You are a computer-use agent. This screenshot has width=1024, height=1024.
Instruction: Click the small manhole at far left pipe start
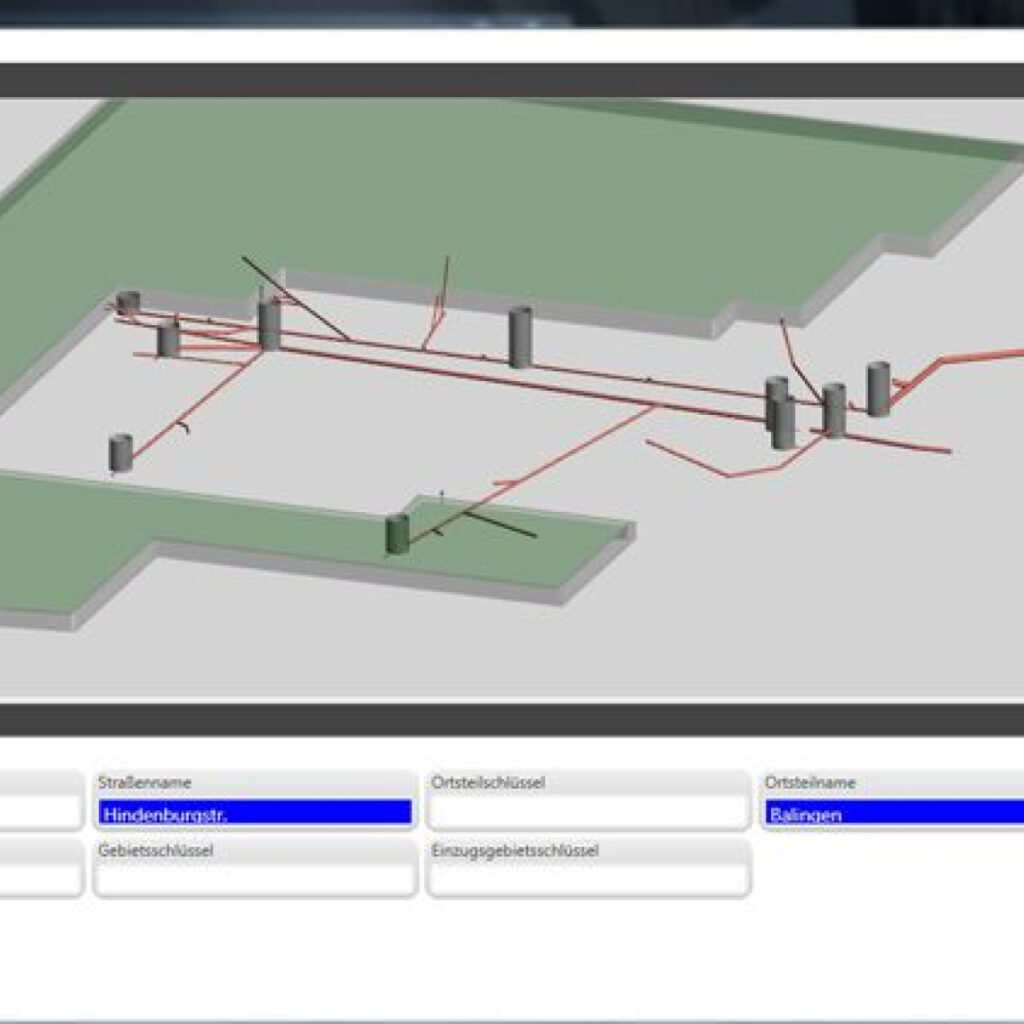128,301
